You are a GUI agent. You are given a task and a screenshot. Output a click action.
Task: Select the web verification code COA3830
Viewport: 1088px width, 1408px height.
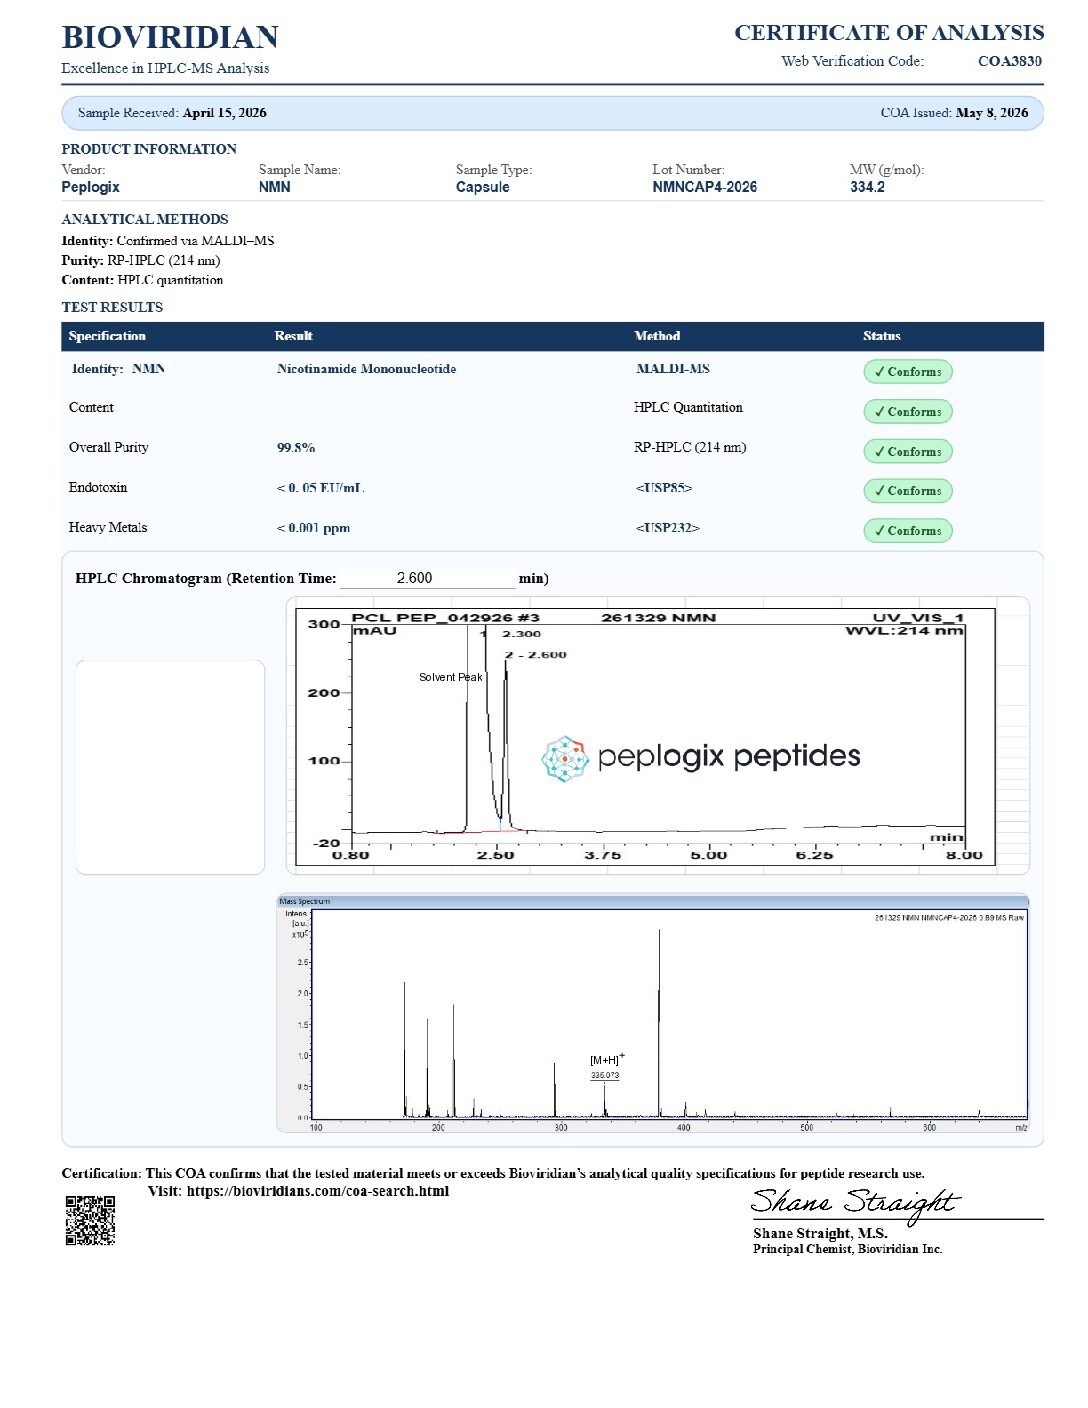1010,61
